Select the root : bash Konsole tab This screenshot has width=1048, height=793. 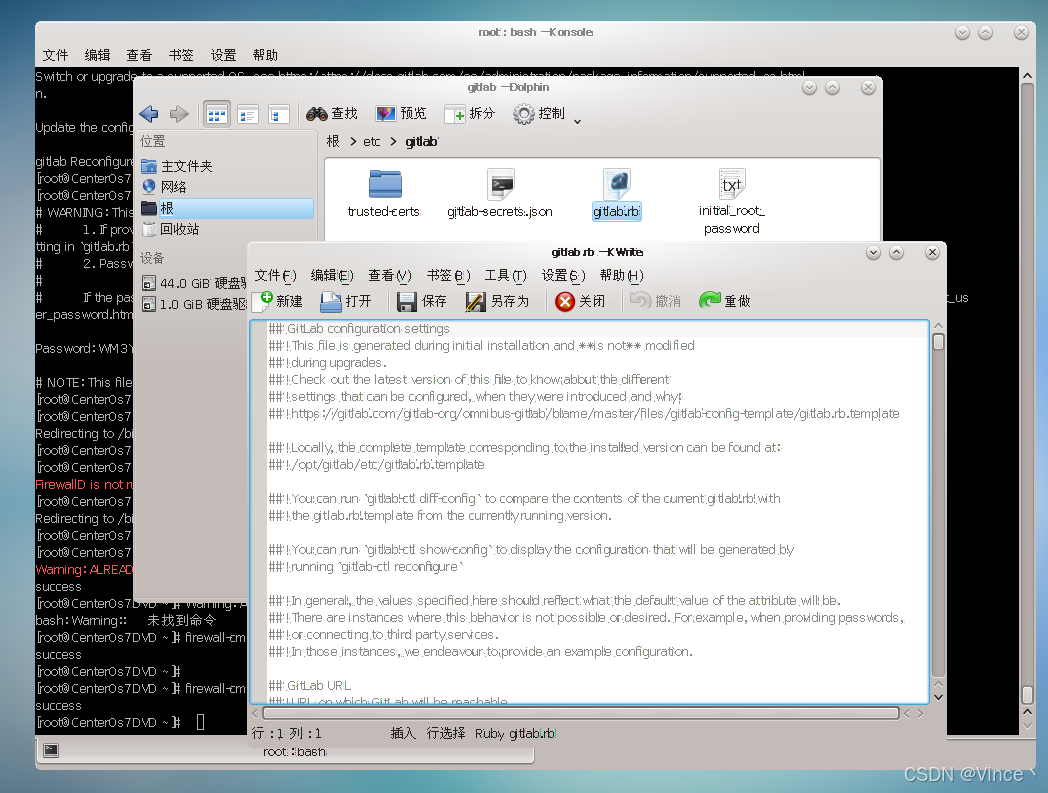point(296,752)
